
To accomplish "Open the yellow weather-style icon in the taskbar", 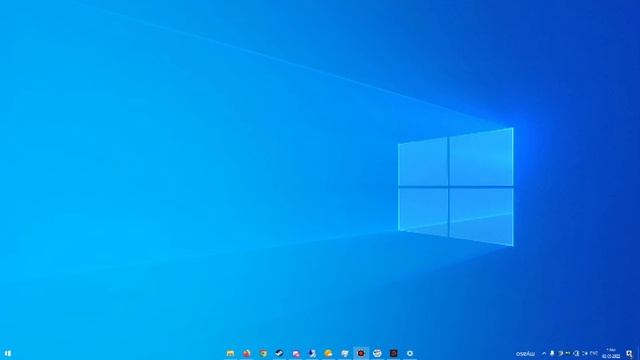I will (x=328, y=353).
